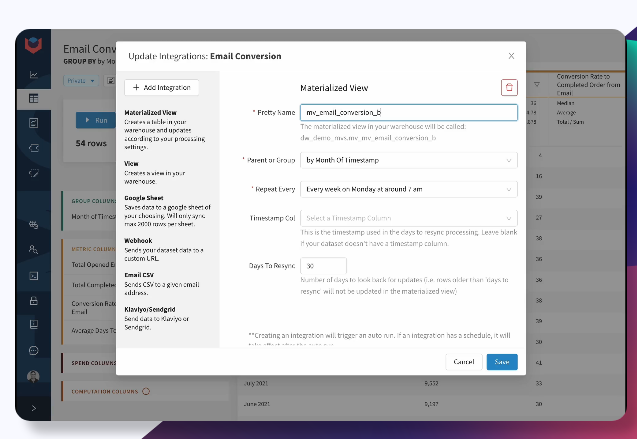Select the table datasets sidebar icon
This screenshot has height=439, width=637.
click(34, 98)
